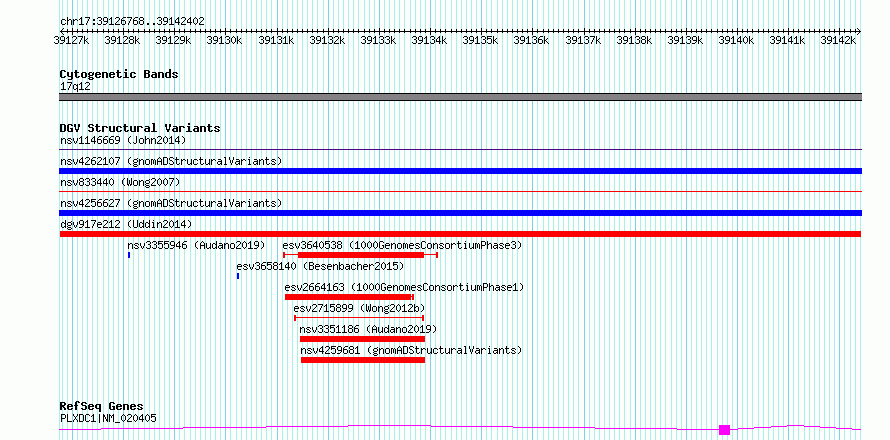This screenshot has height=440, width=890.
Task: Click the PLXDC1|NM_020405 gene label
Action: coord(108,418)
